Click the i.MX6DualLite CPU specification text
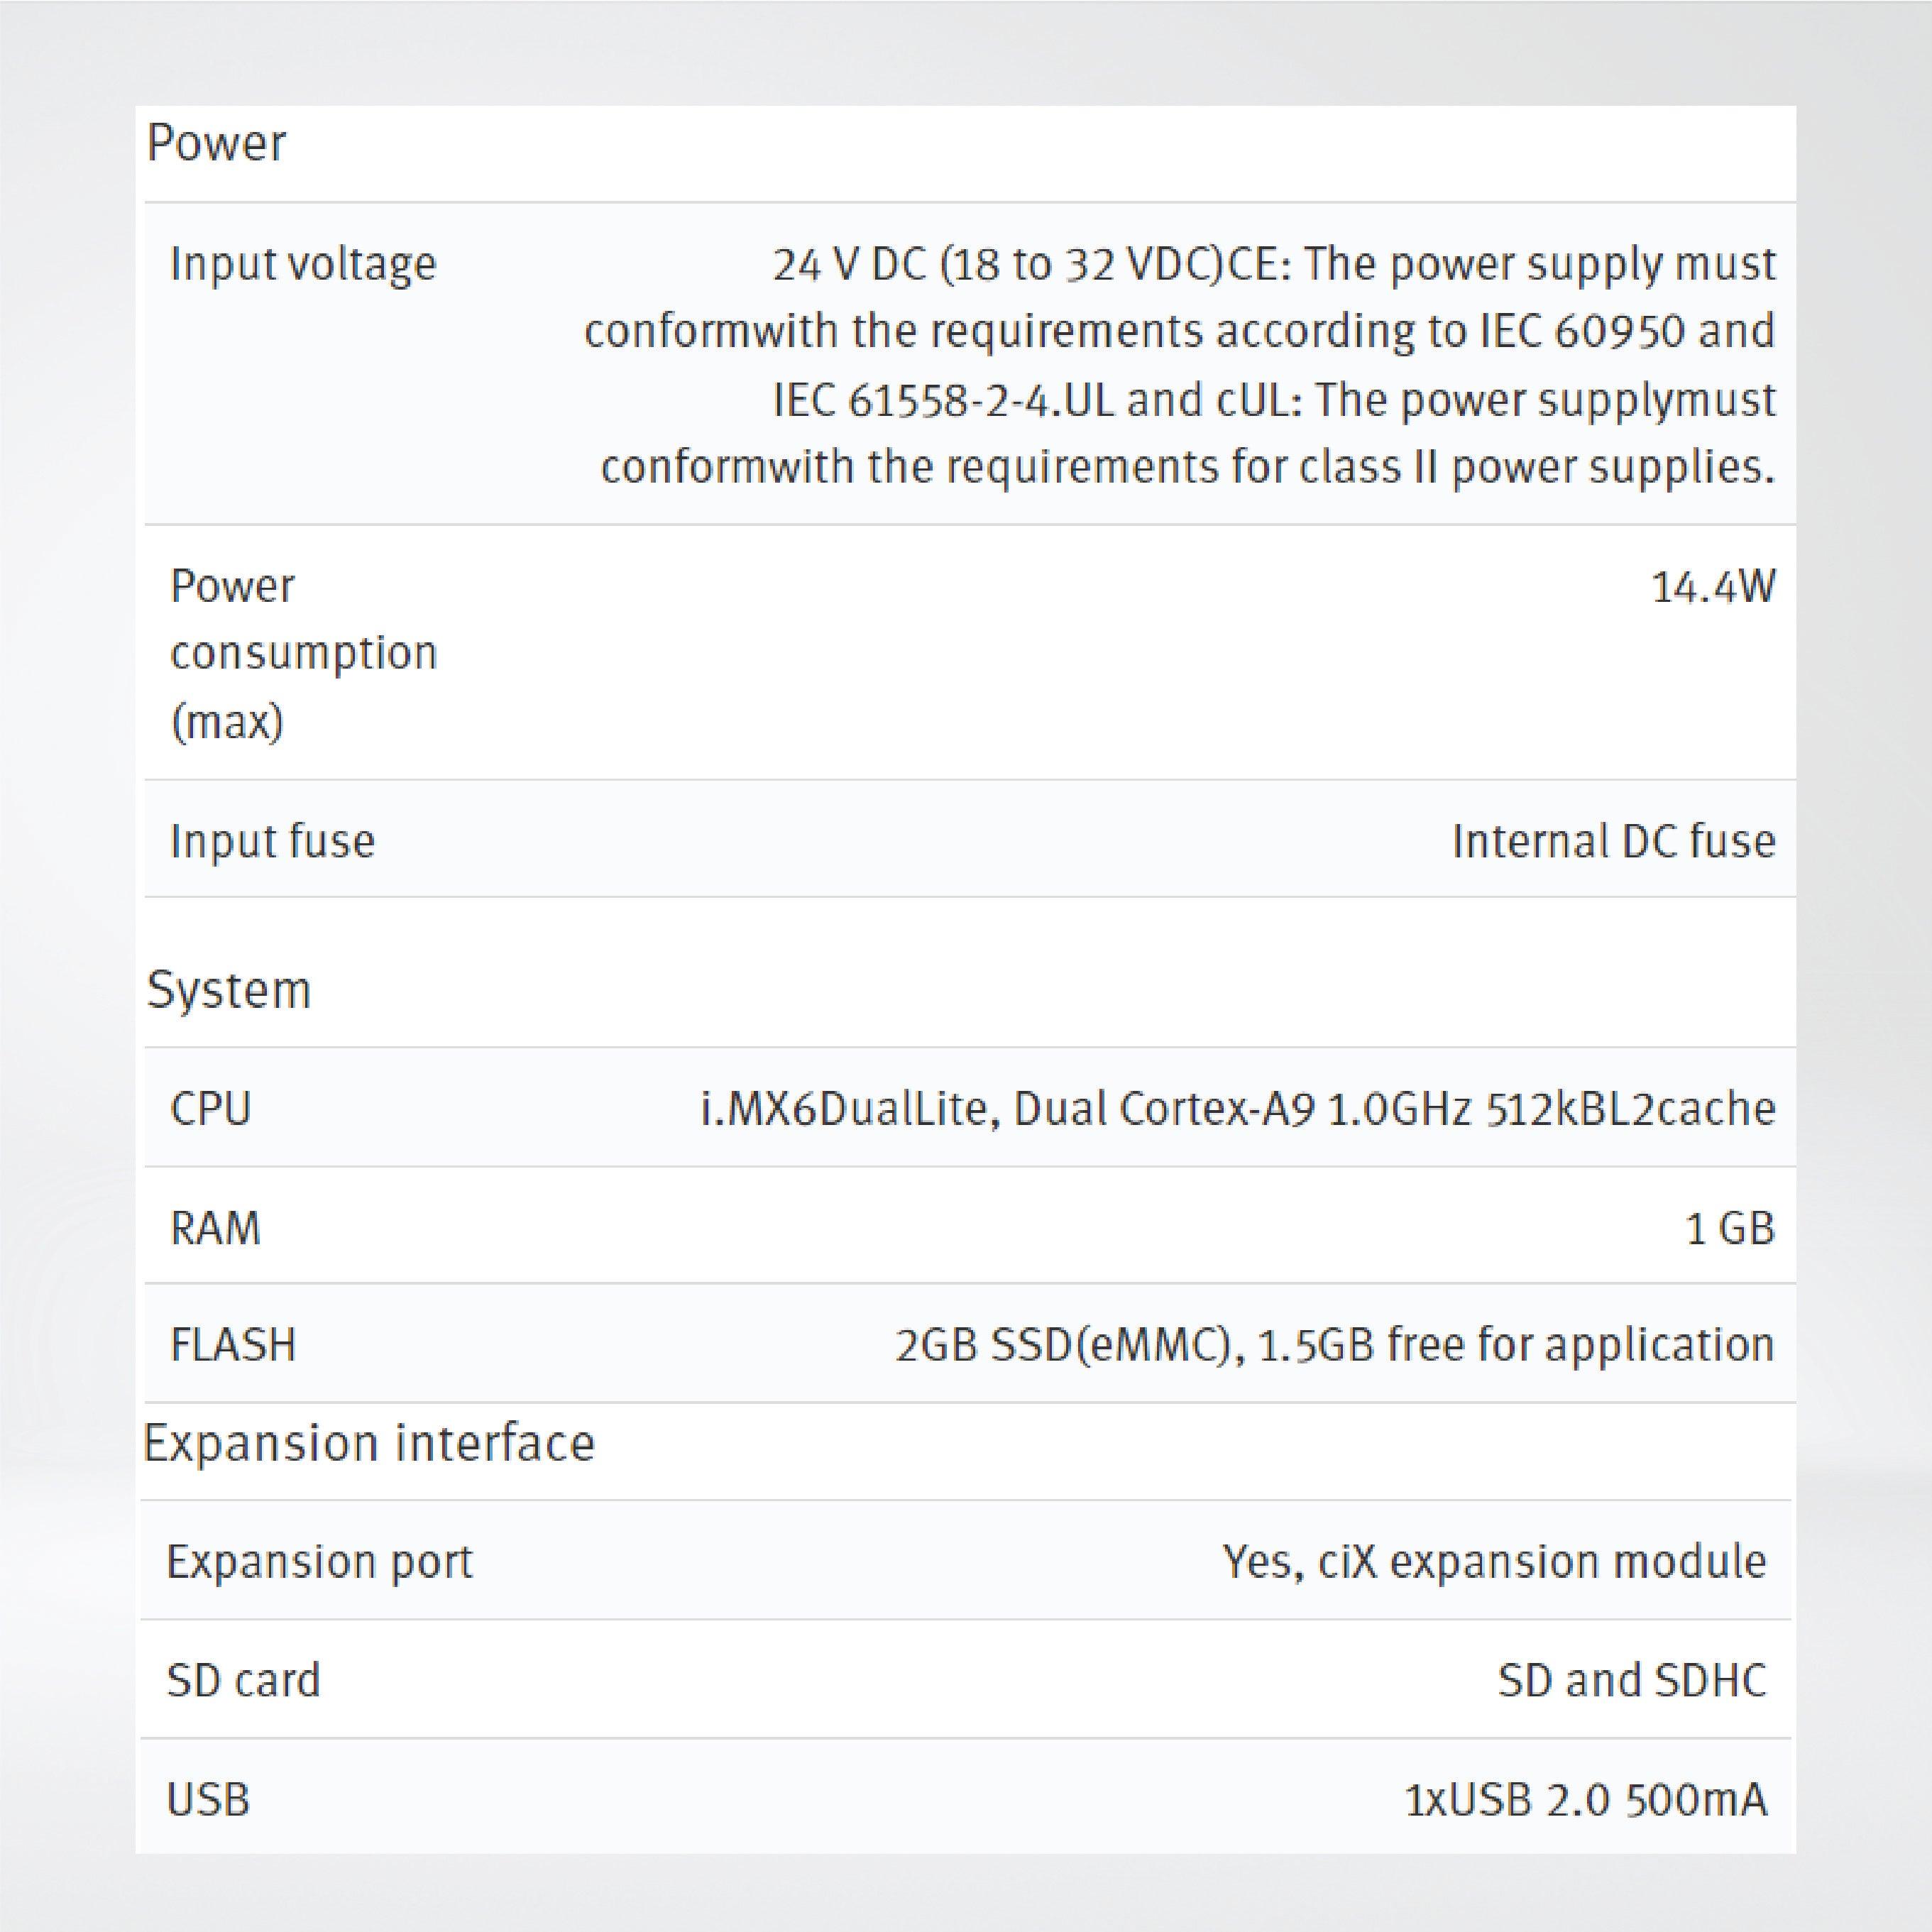 point(1237,1109)
